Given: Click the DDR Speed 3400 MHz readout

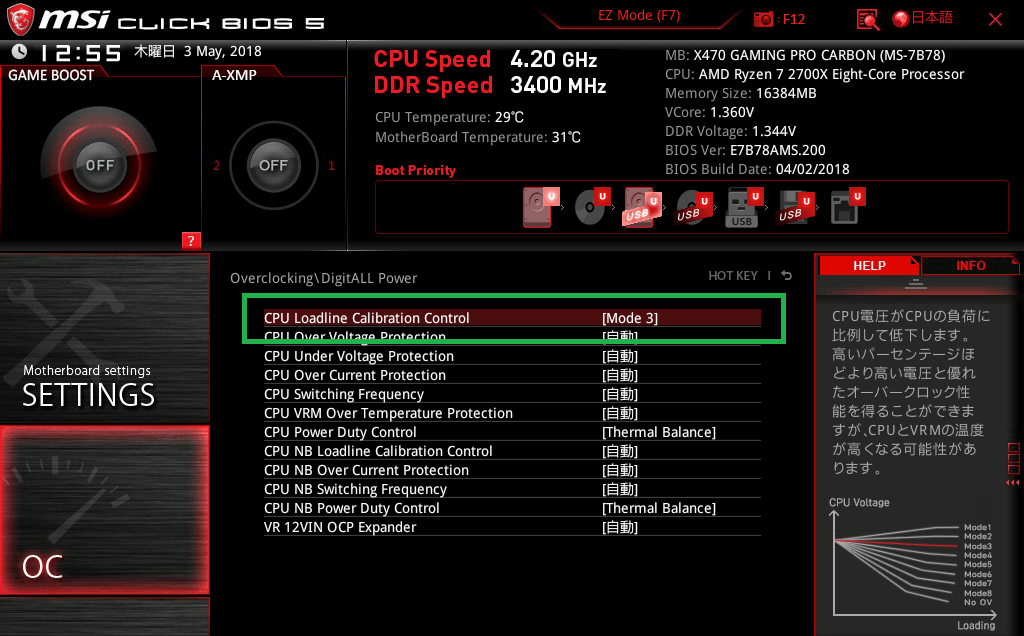Looking at the screenshot, I should [x=490, y=86].
